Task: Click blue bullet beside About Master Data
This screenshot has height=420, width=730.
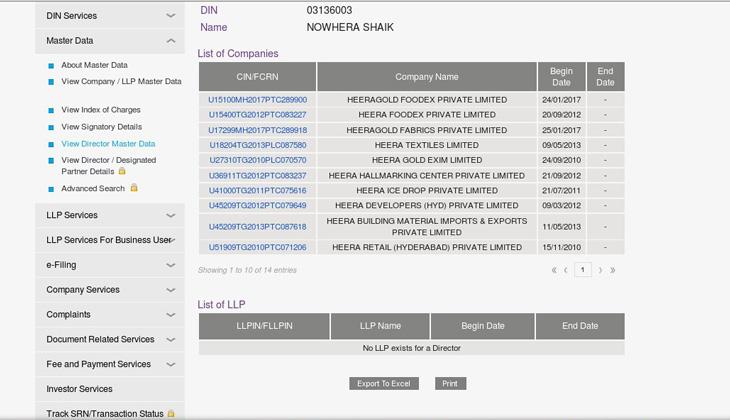Action: coord(51,66)
